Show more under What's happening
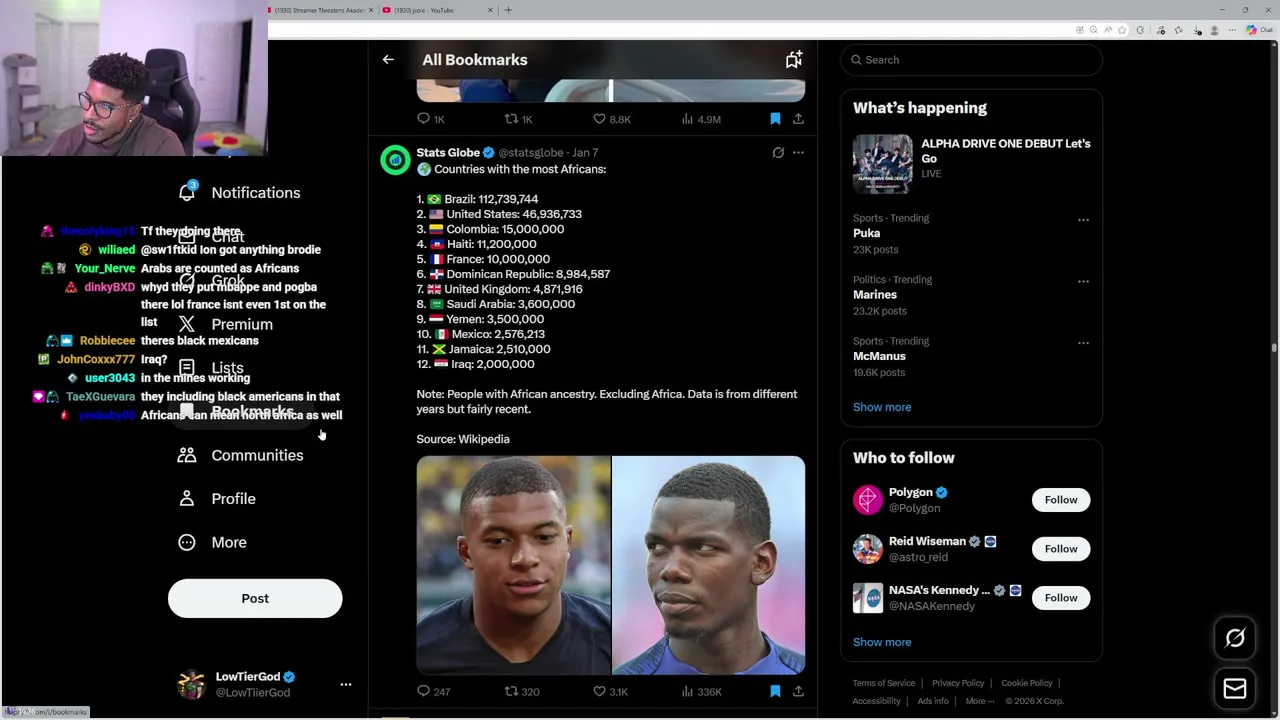1280x720 pixels. pos(882,407)
